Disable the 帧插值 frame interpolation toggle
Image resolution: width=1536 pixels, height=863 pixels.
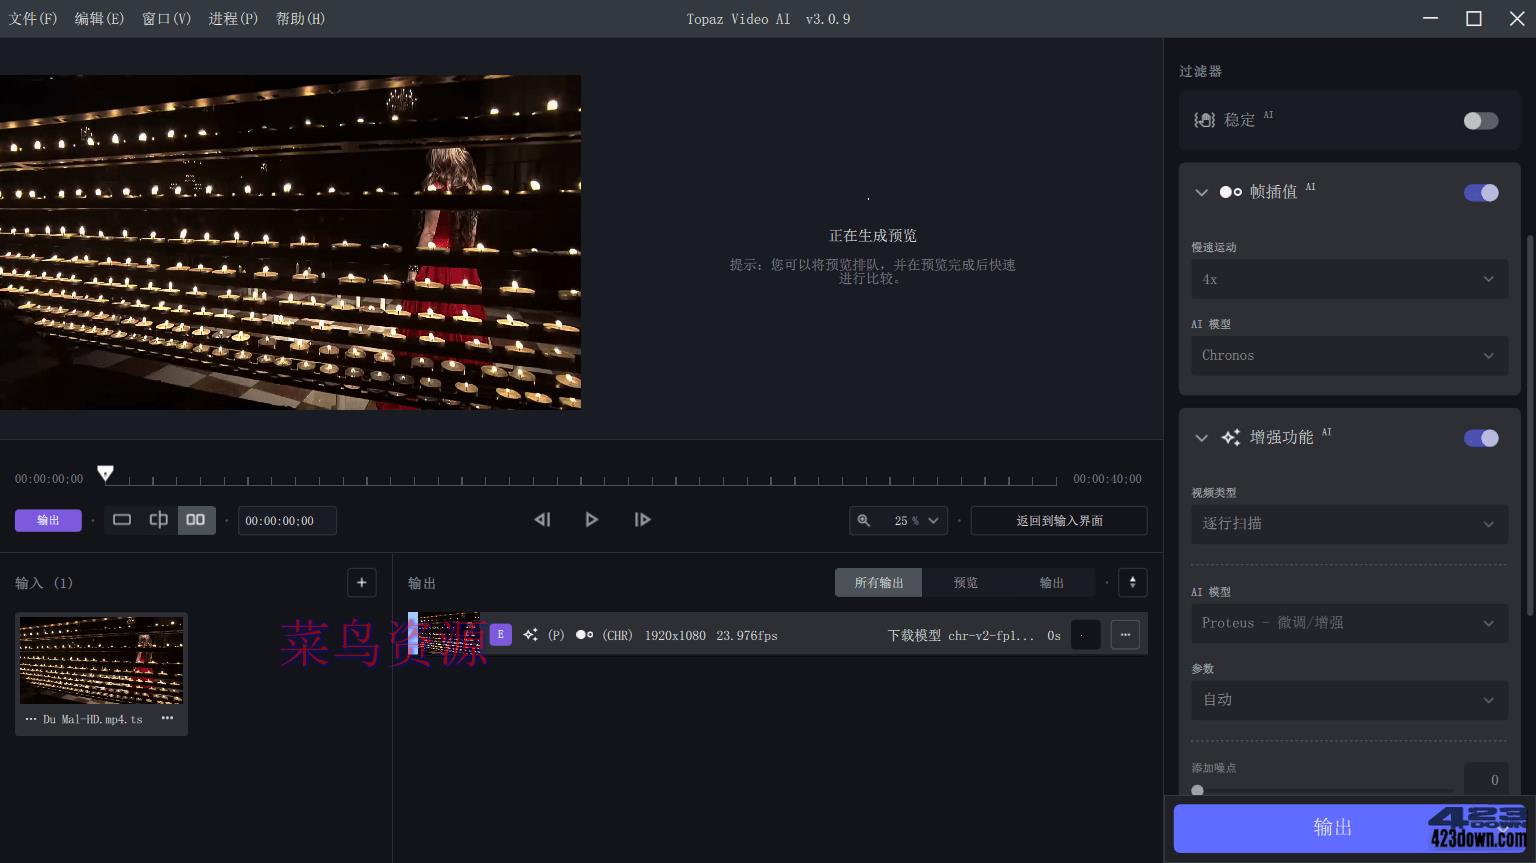(1481, 192)
